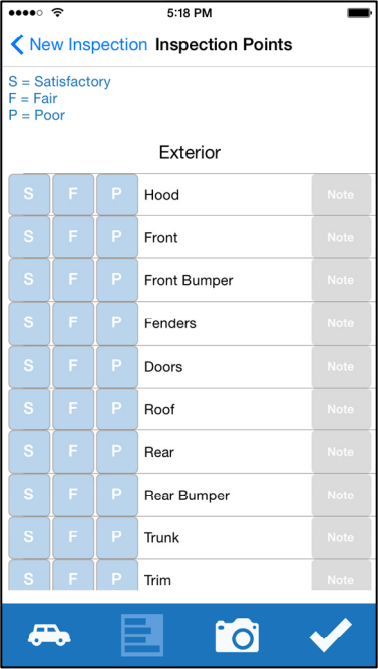Open the vehicle car icon tab
The width and height of the screenshot is (378, 669).
[x=49, y=634]
